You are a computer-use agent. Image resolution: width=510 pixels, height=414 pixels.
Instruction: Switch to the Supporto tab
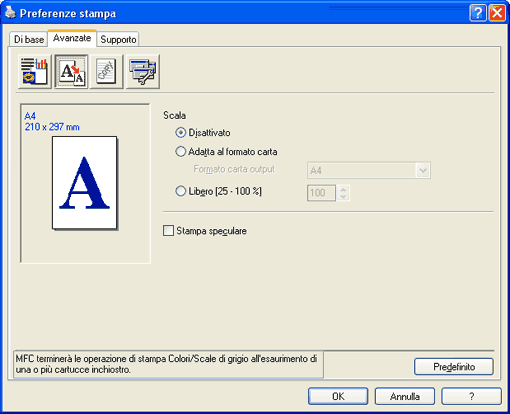118,39
